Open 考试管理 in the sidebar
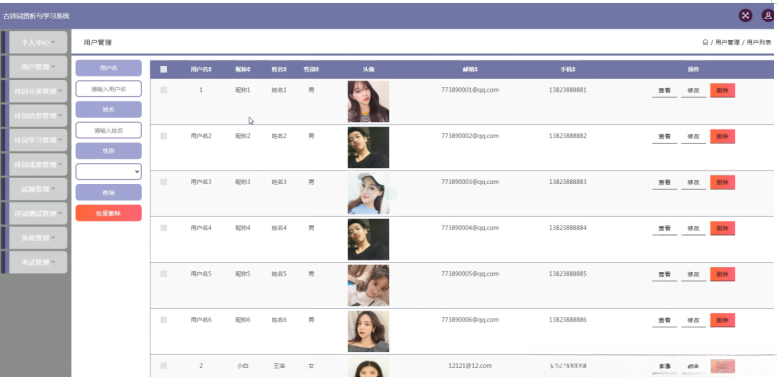The image size is (777, 377). (x=38, y=262)
